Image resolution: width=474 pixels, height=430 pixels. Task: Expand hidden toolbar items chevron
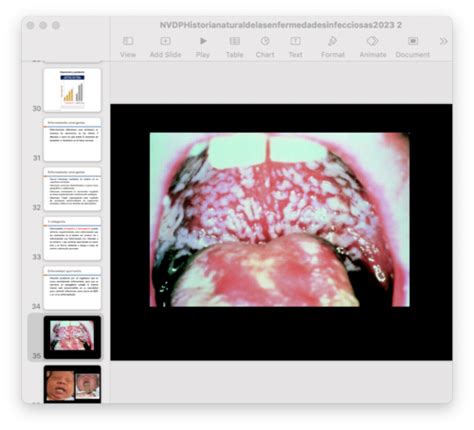tap(444, 41)
